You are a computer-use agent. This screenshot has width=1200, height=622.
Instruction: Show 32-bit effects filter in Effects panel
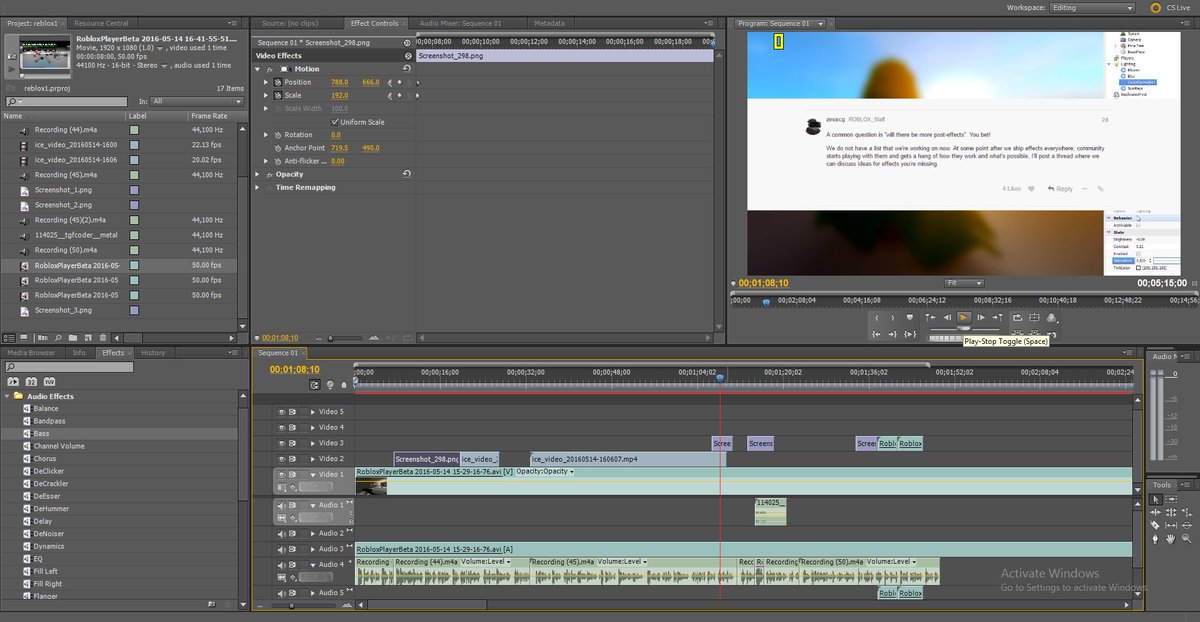31,381
